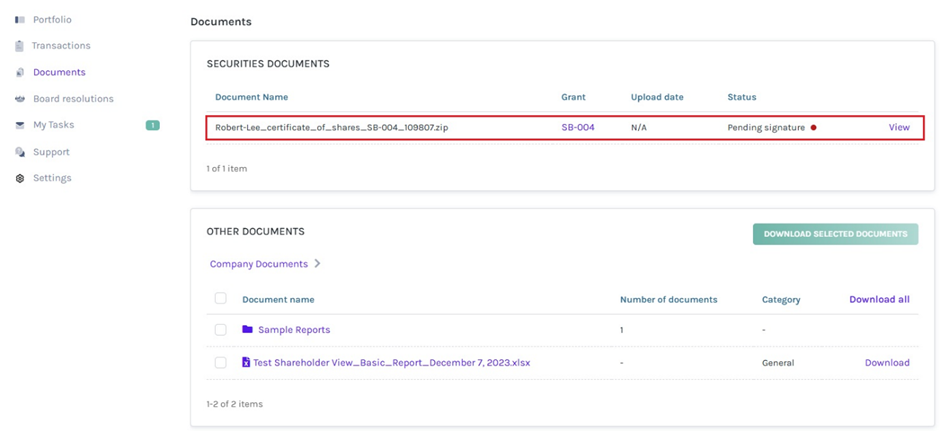Click the Number of documents header
This screenshot has height=431, width=940.
(668, 299)
